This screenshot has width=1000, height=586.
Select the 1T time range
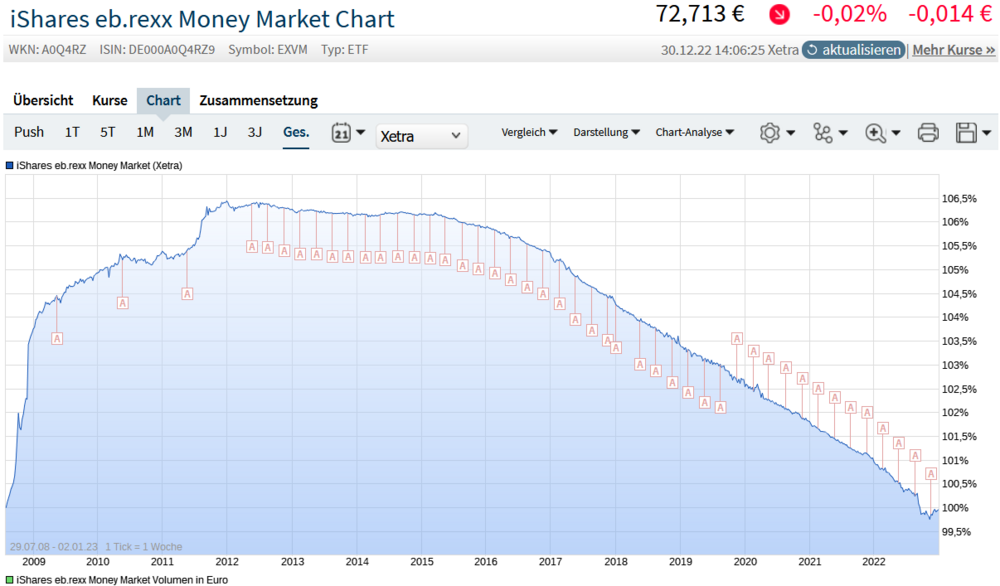click(72, 132)
